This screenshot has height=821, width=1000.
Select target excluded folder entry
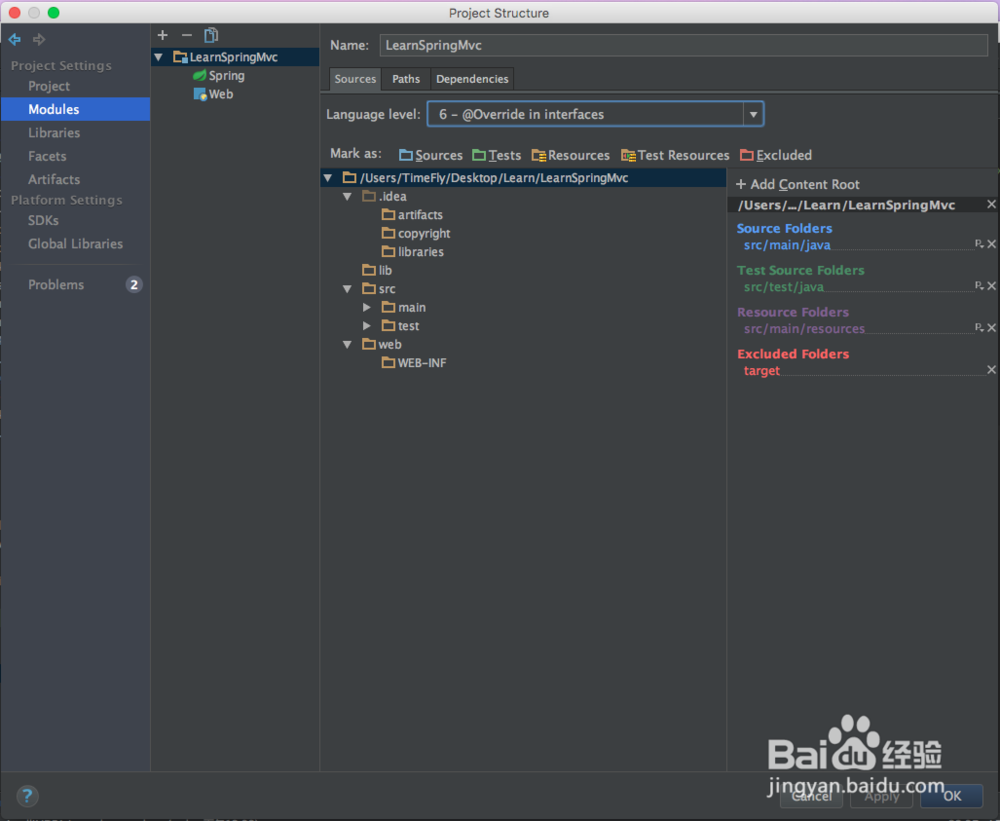[761, 371]
